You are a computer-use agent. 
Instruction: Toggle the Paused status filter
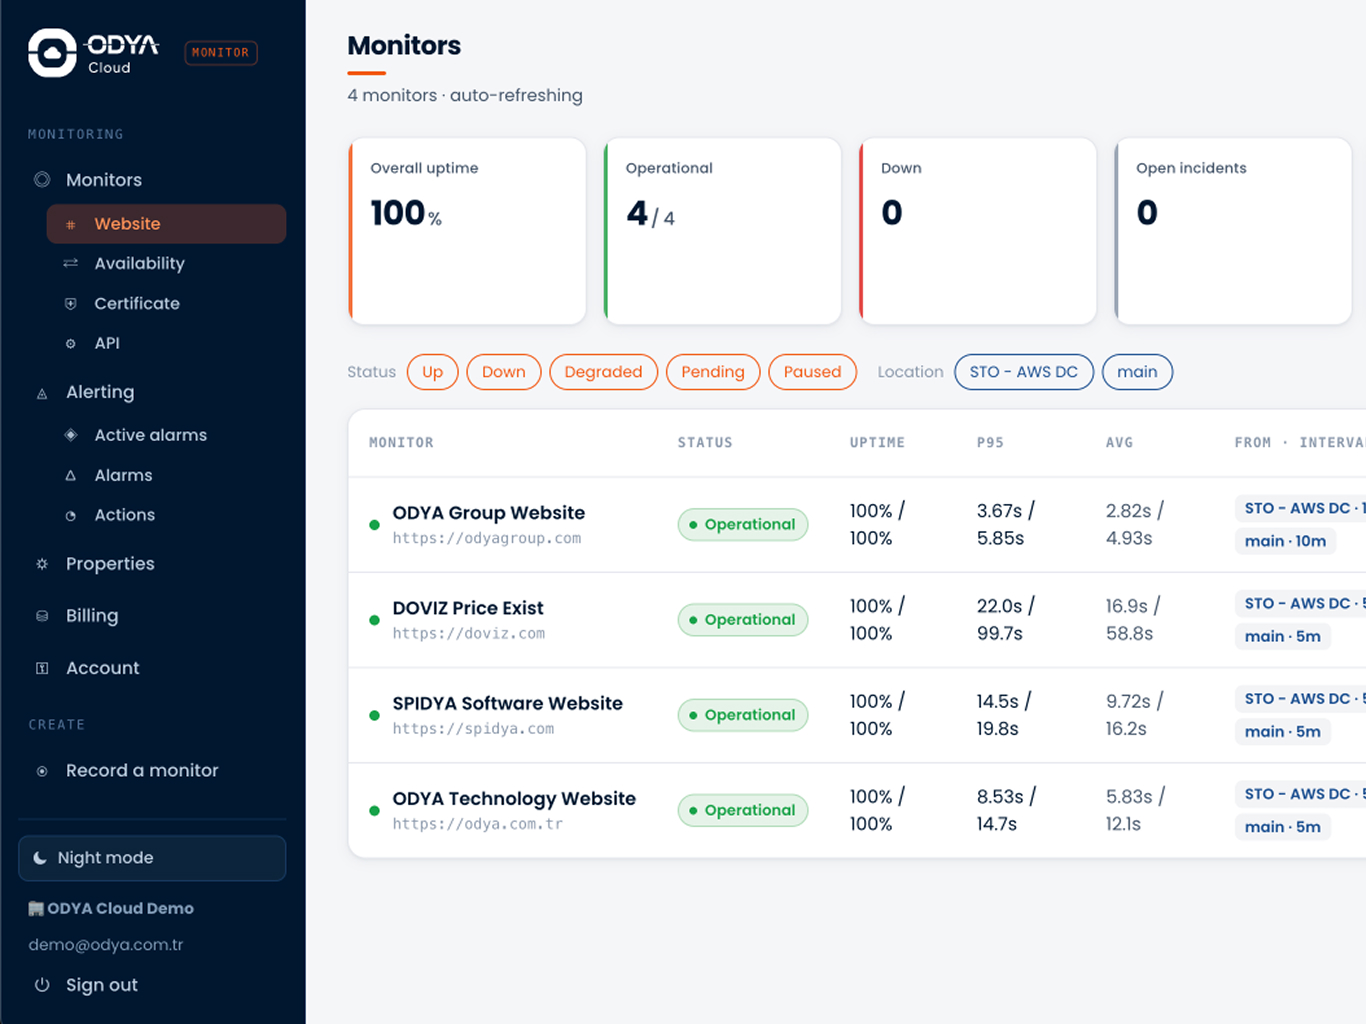click(x=812, y=372)
